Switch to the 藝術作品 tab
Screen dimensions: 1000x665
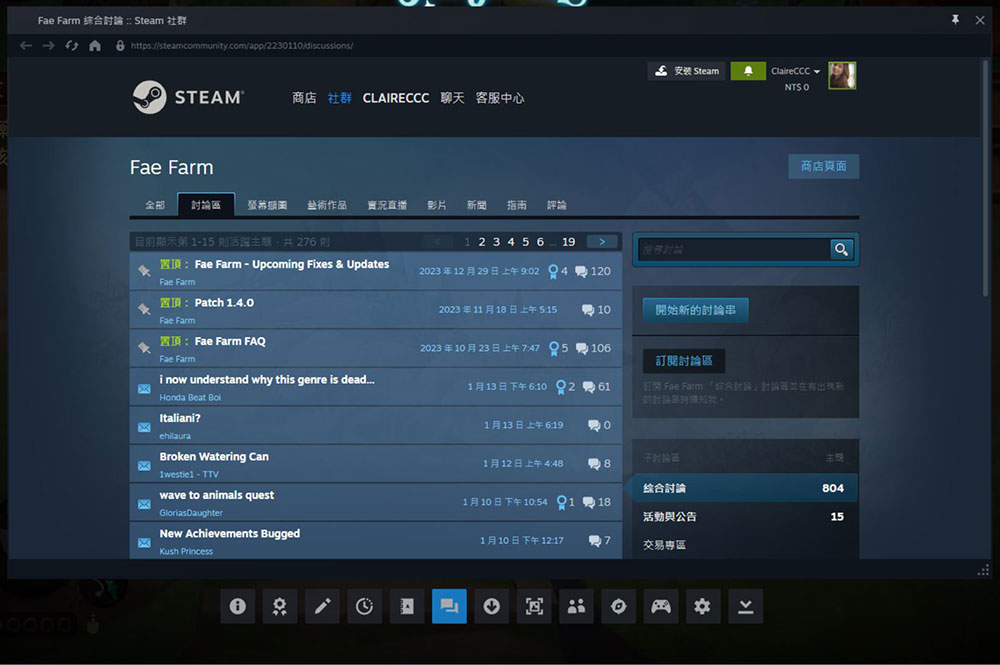click(x=327, y=205)
